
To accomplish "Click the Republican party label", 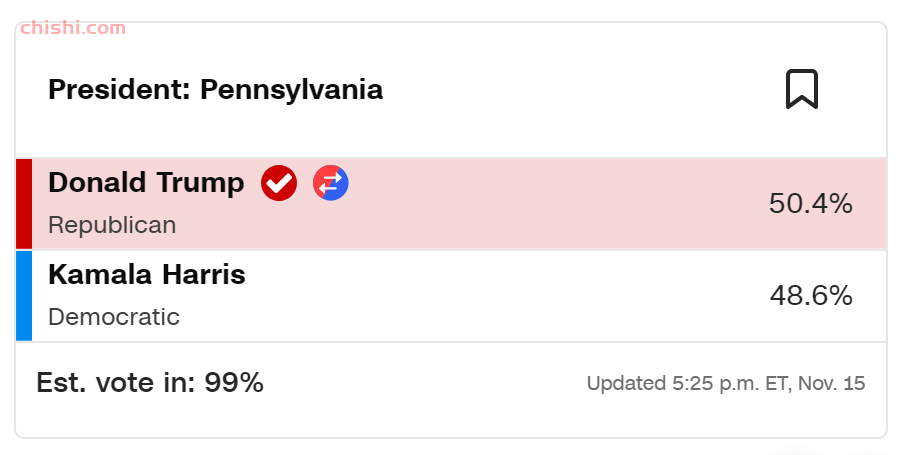I will click(112, 225).
